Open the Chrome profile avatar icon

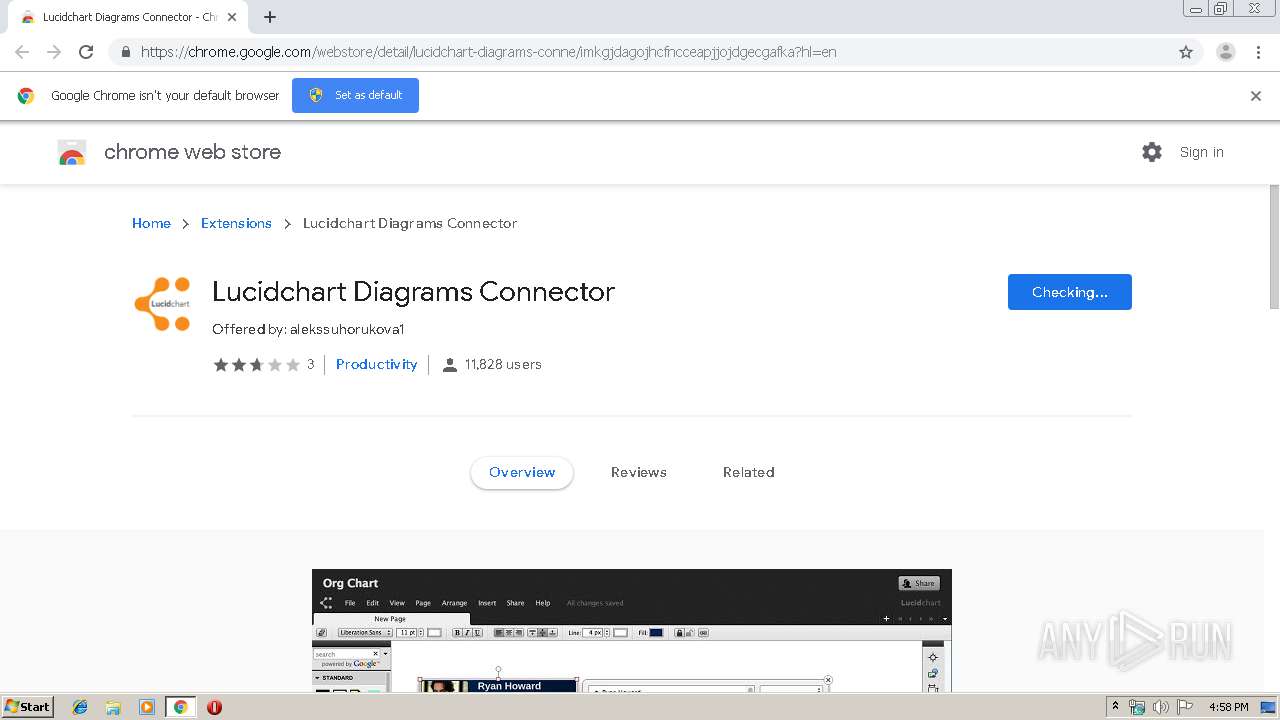1225,52
